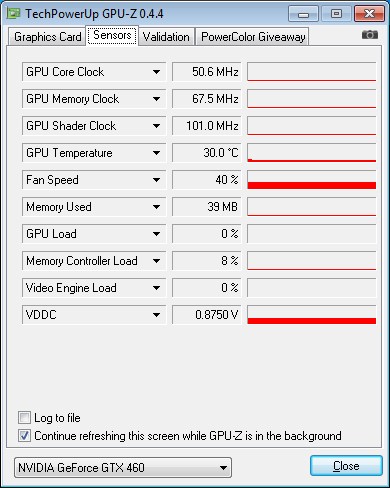Enable the Log to file checkbox
390x488 pixels.
pos(24,418)
